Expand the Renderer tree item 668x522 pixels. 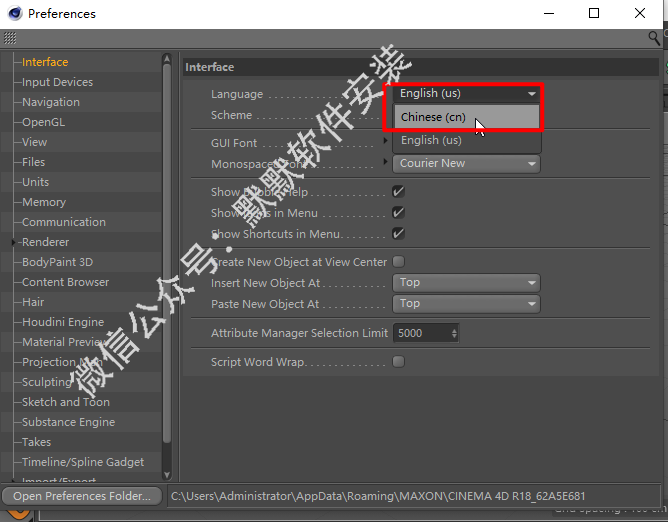tap(14, 242)
